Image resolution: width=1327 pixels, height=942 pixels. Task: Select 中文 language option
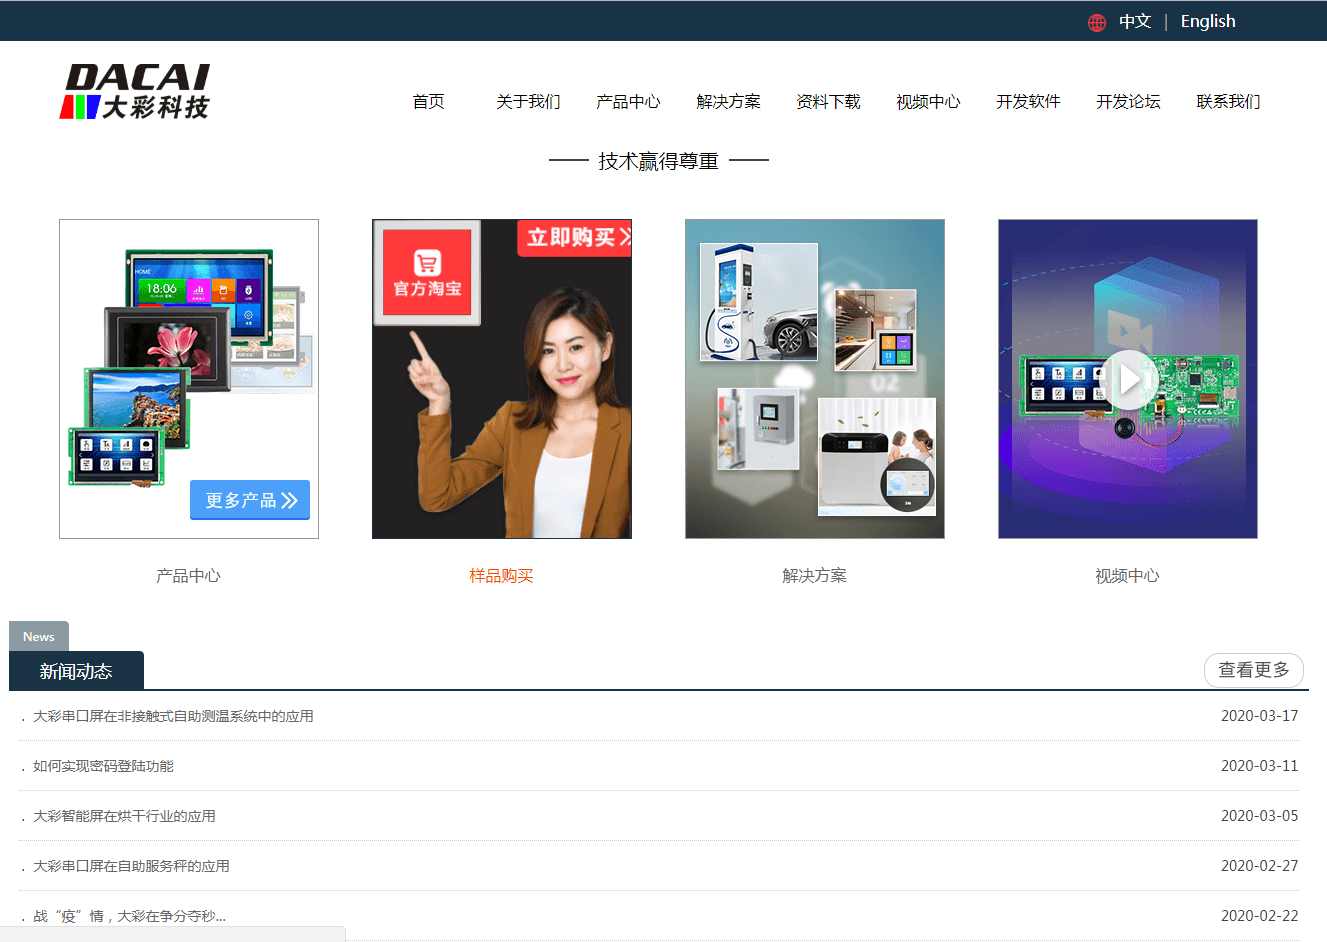tap(1135, 22)
